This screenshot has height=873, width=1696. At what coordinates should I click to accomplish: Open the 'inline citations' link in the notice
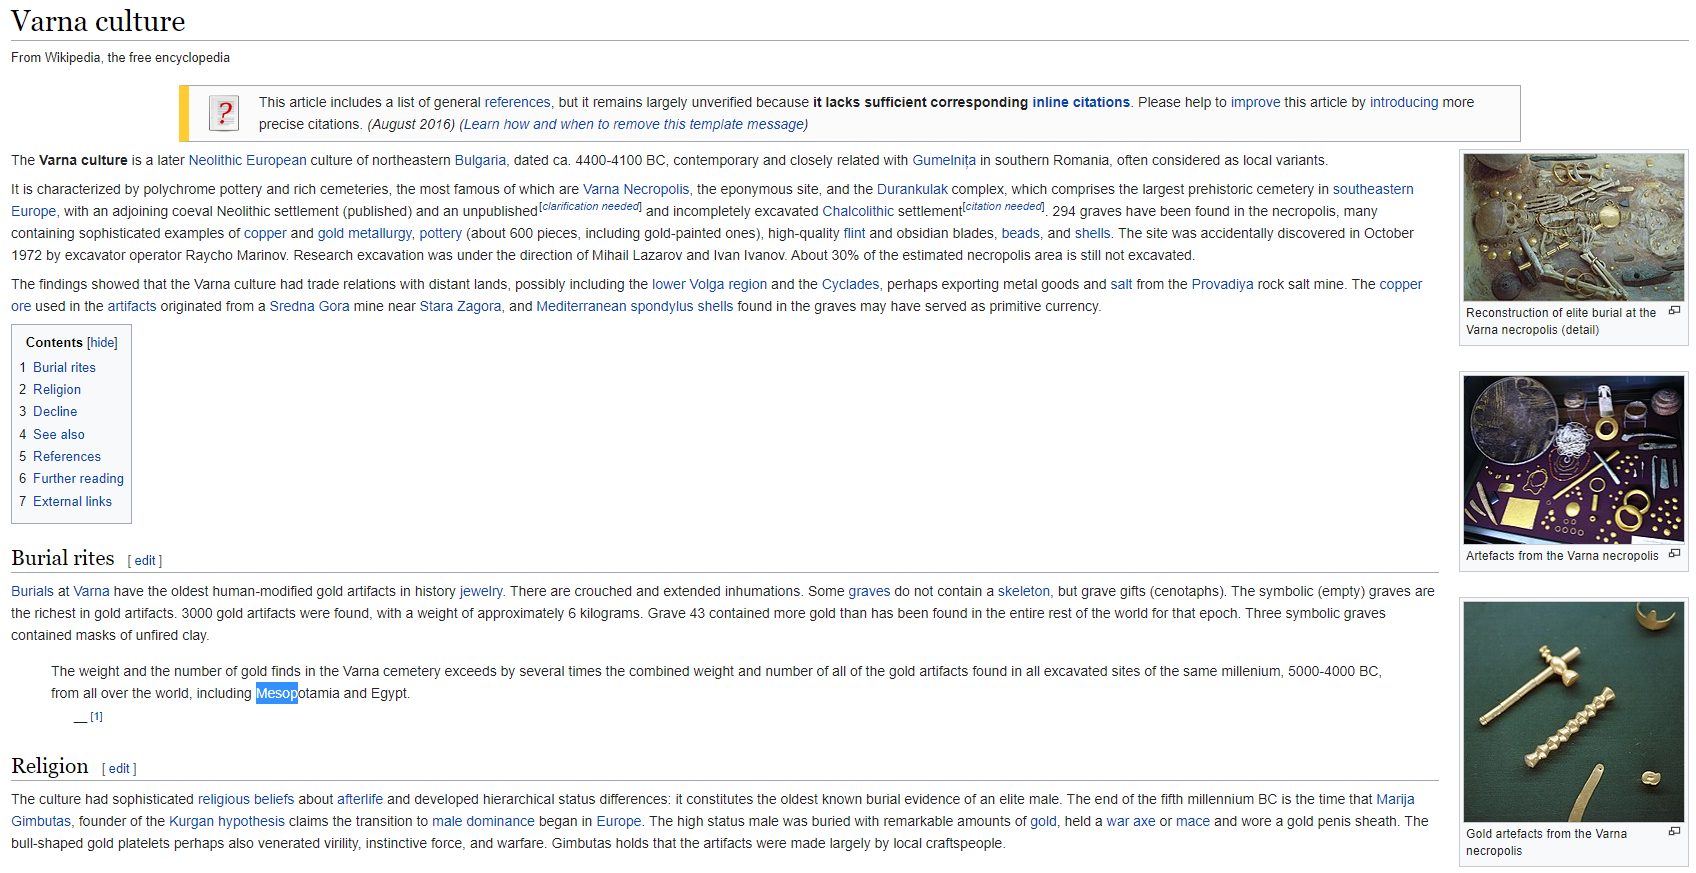point(1081,102)
